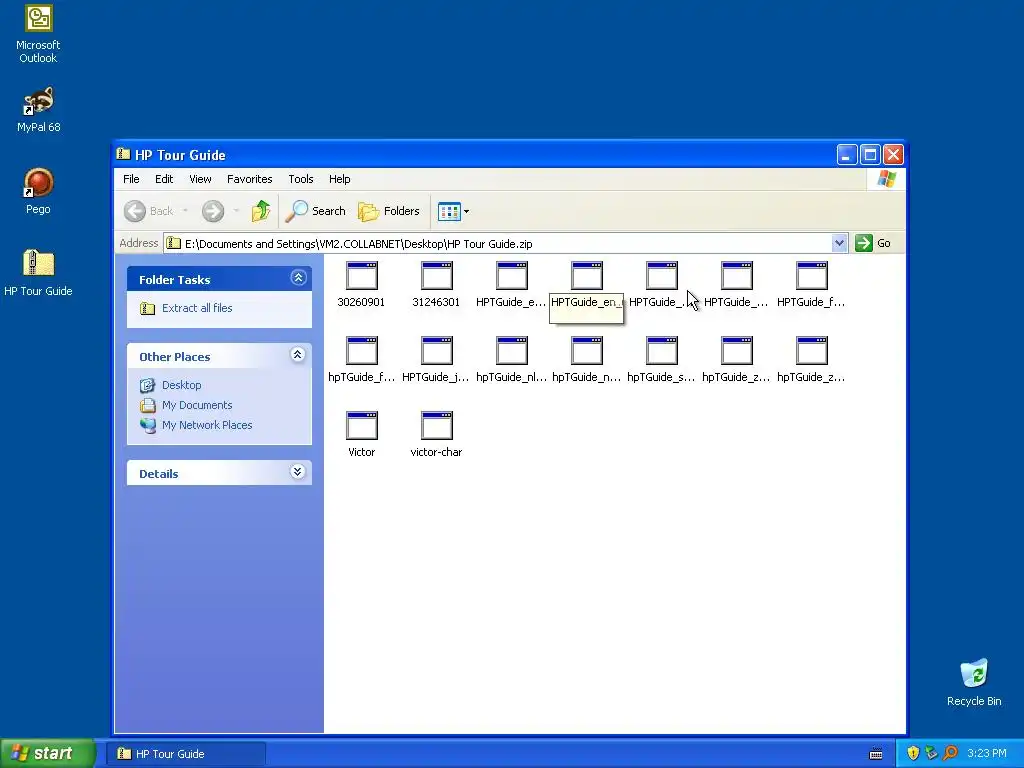
Task: Minimize the HP Tour Guide window
Action: 846,155
